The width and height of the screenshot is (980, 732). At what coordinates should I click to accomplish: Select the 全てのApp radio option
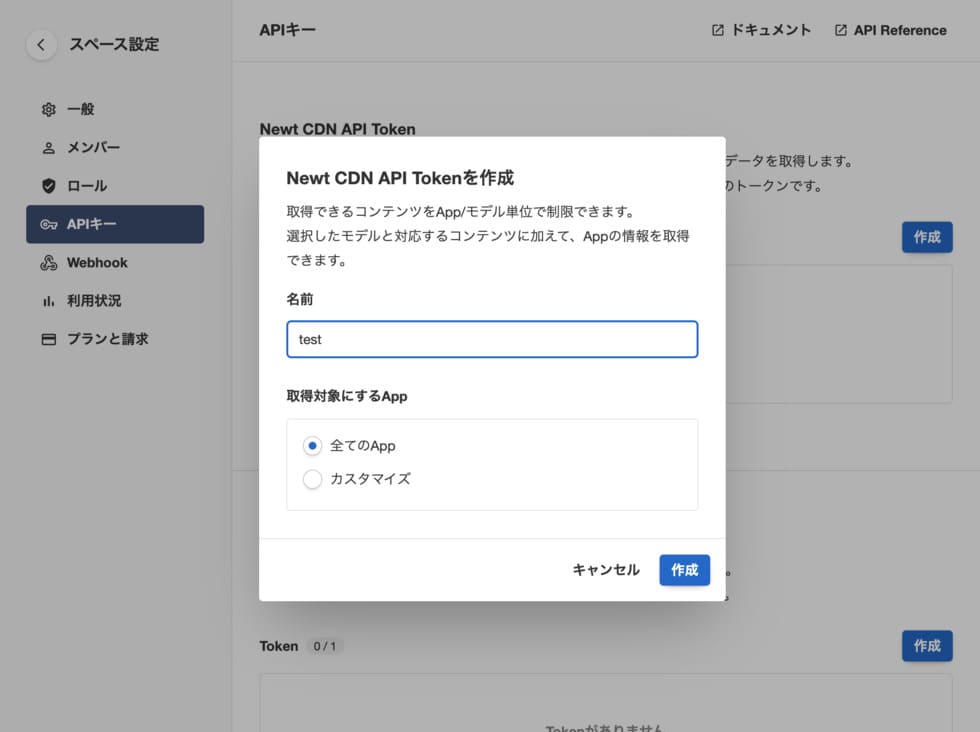[x=312, y=446]
